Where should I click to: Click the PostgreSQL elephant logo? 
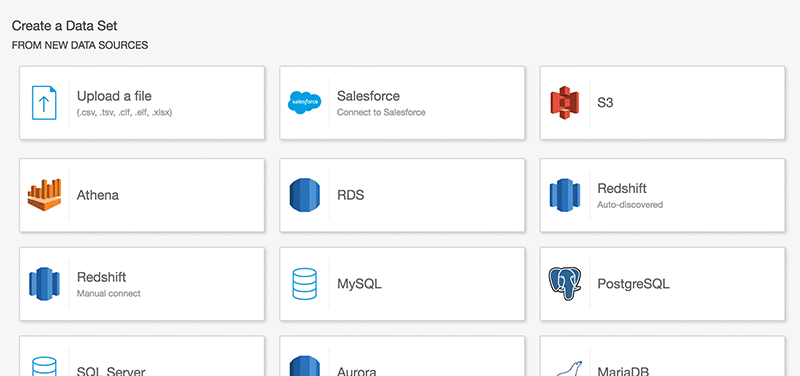click(565, 284)
